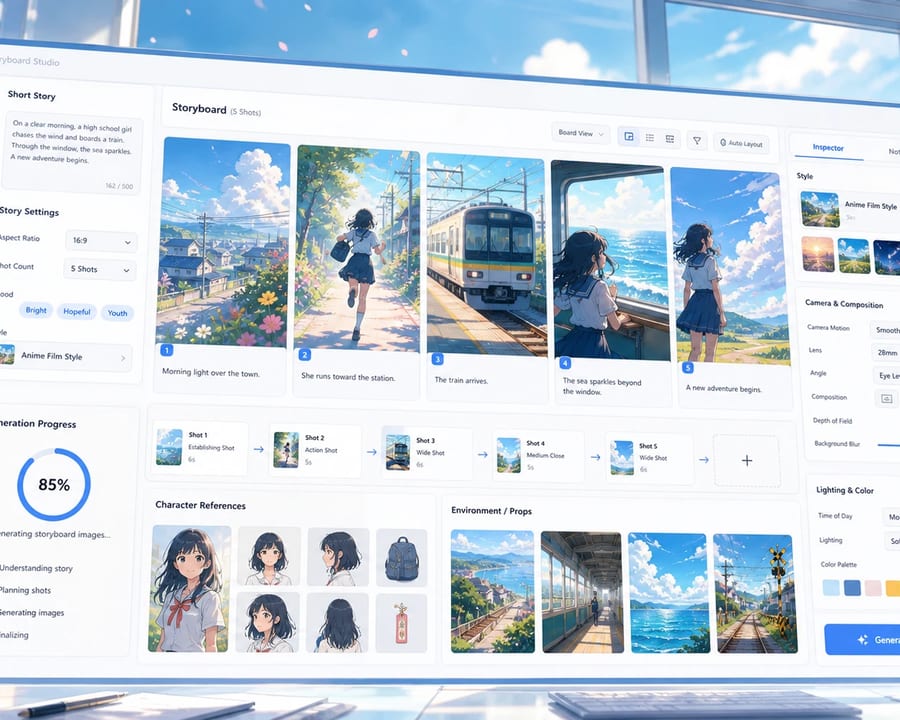Switch to board grid view icon

coord(629,137)
